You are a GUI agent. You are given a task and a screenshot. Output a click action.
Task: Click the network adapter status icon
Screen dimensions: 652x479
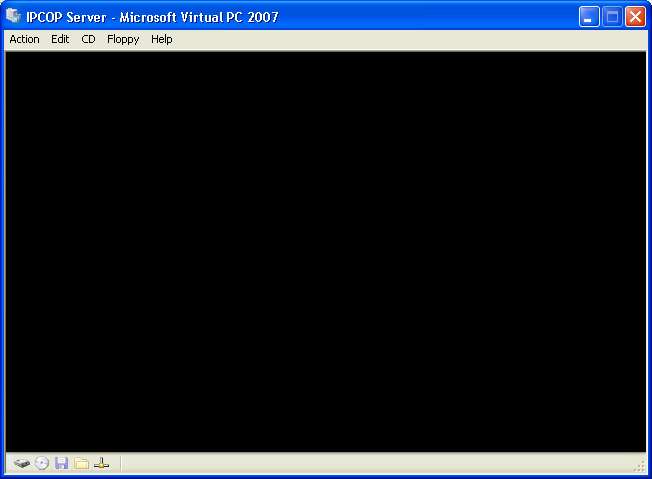click(x=101, y=463)
